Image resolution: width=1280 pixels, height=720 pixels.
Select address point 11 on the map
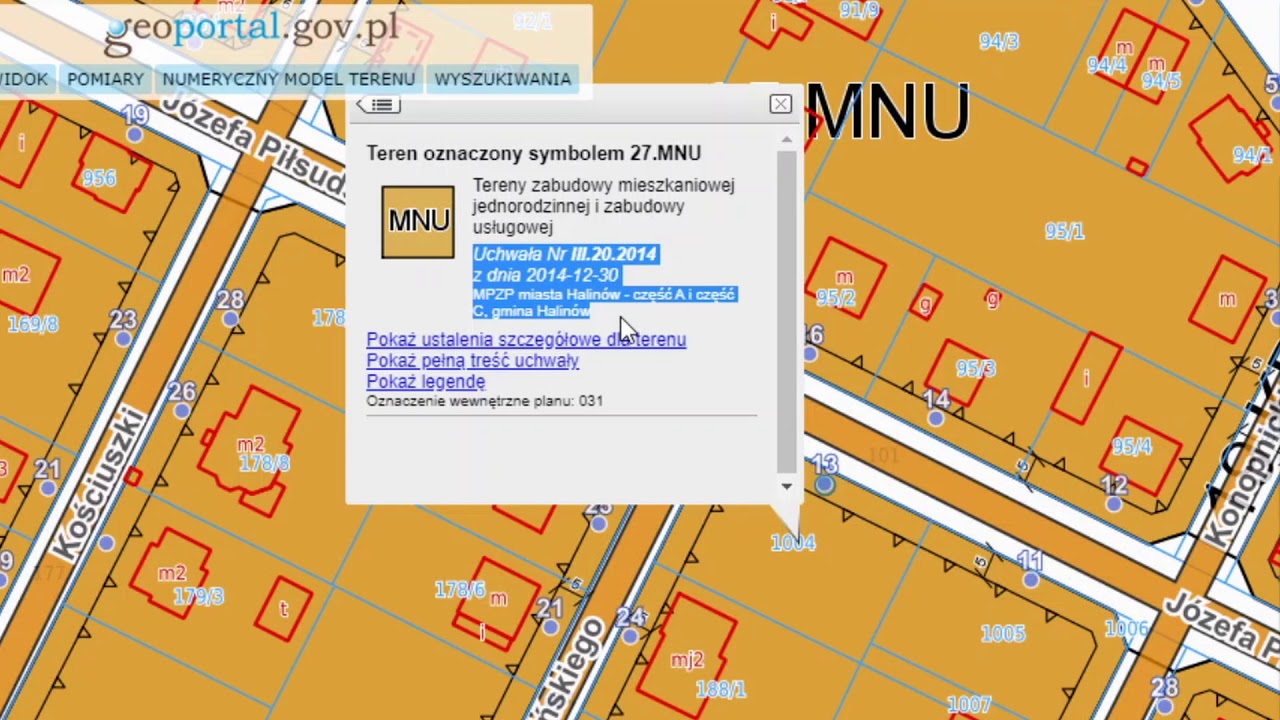click(1030, 580)
